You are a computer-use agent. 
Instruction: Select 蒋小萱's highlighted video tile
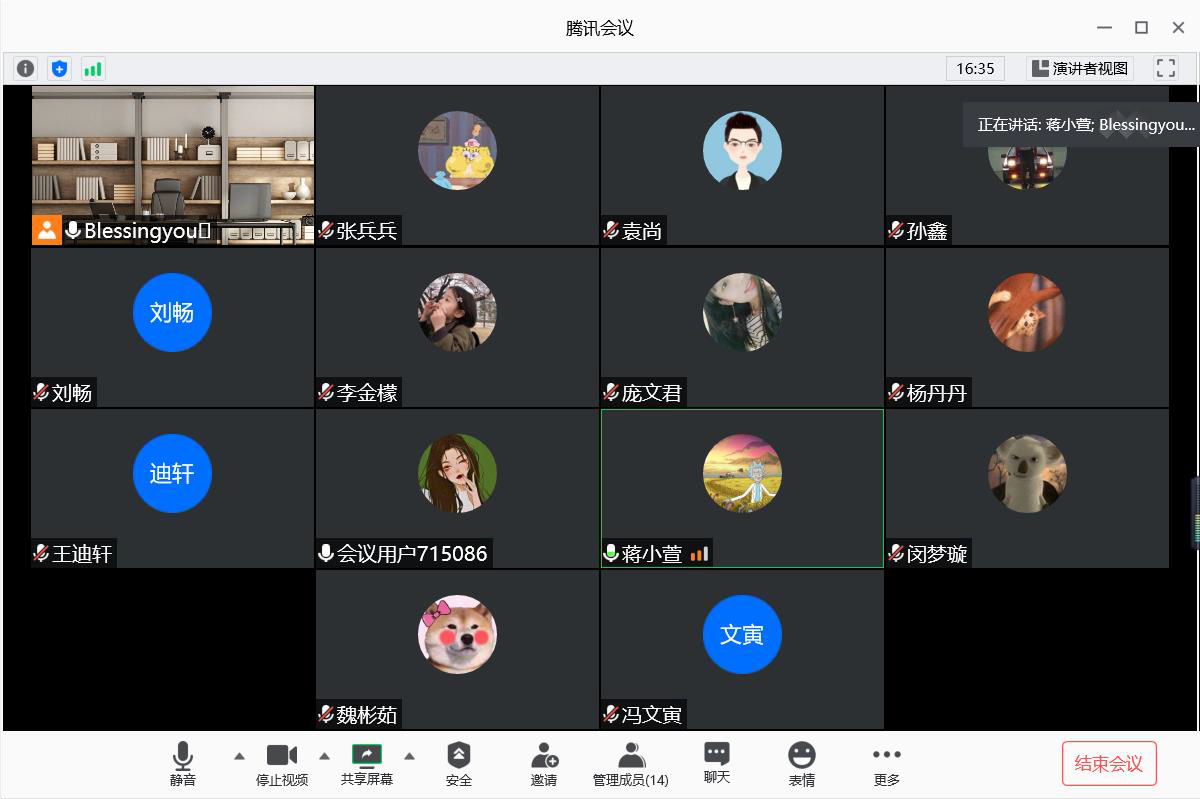[x=742, y=488]
